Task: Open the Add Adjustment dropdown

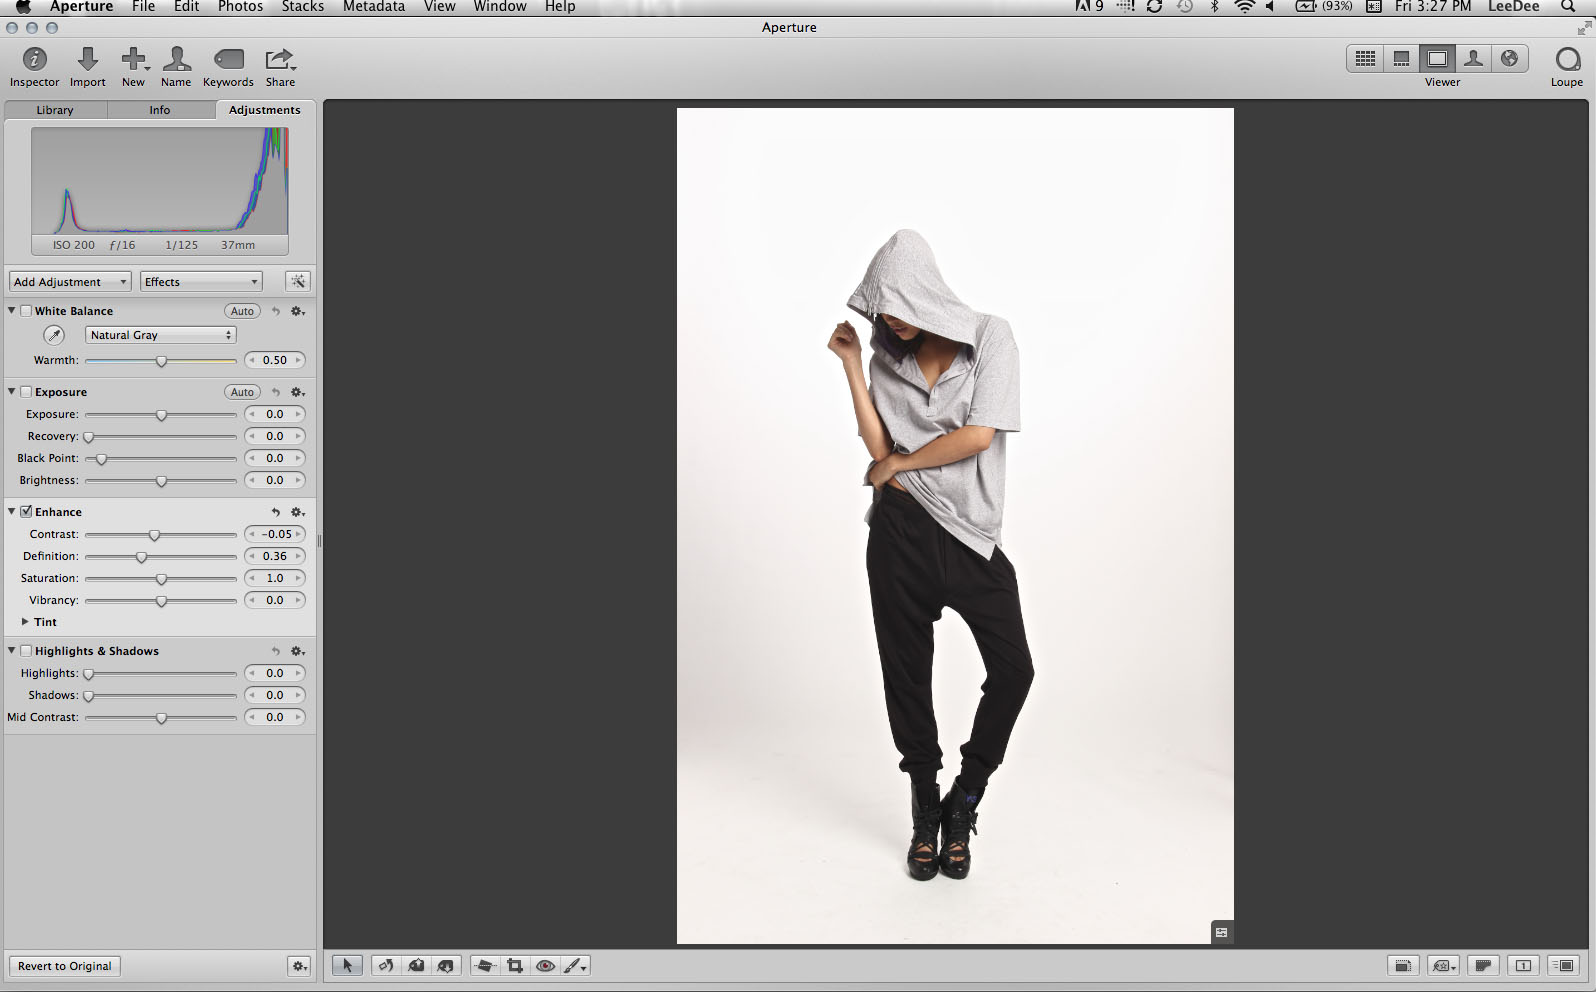Action: [x=70, y=282]
